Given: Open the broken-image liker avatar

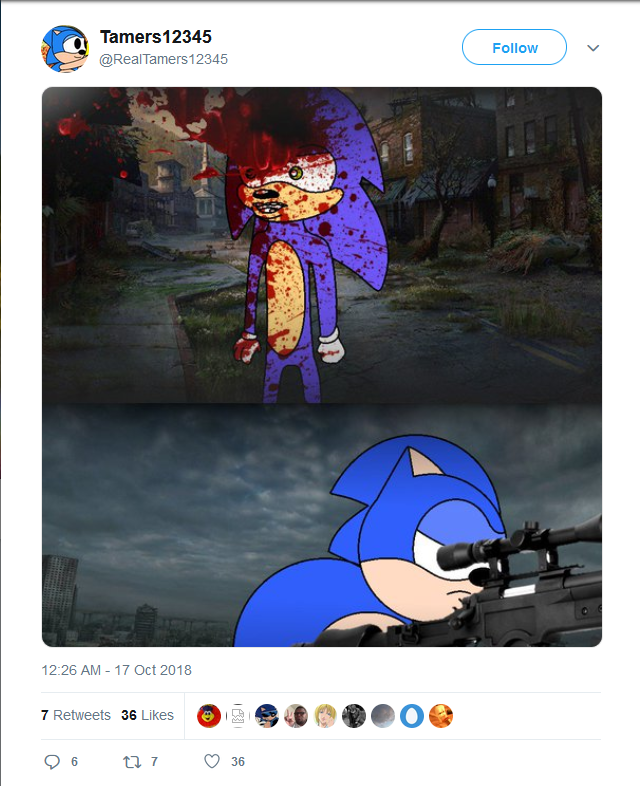Looking at the screenshot, I should coord(238,715).
